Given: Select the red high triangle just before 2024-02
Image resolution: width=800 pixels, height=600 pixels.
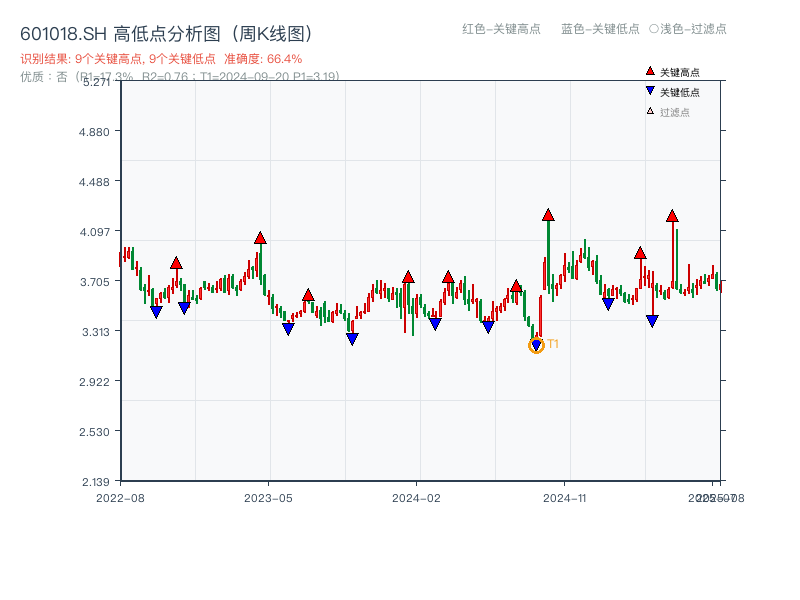Looking at the screenshot, I should click(408, 277).
